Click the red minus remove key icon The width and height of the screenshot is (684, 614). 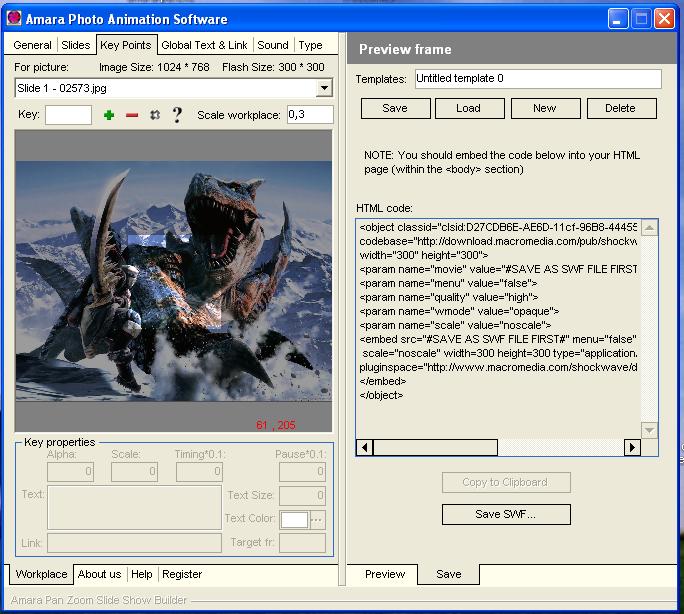point(132,115)
